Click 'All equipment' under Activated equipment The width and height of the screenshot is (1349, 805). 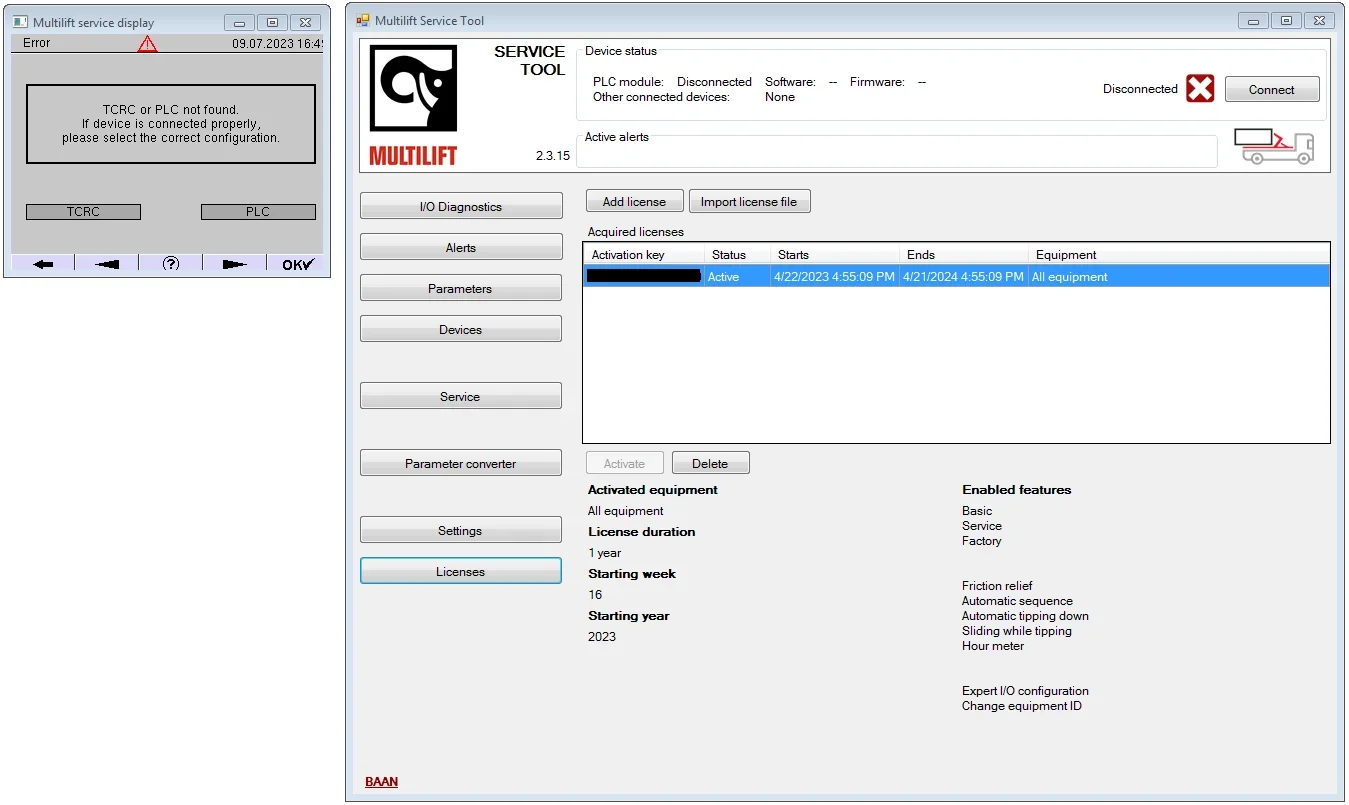point(626,511)
